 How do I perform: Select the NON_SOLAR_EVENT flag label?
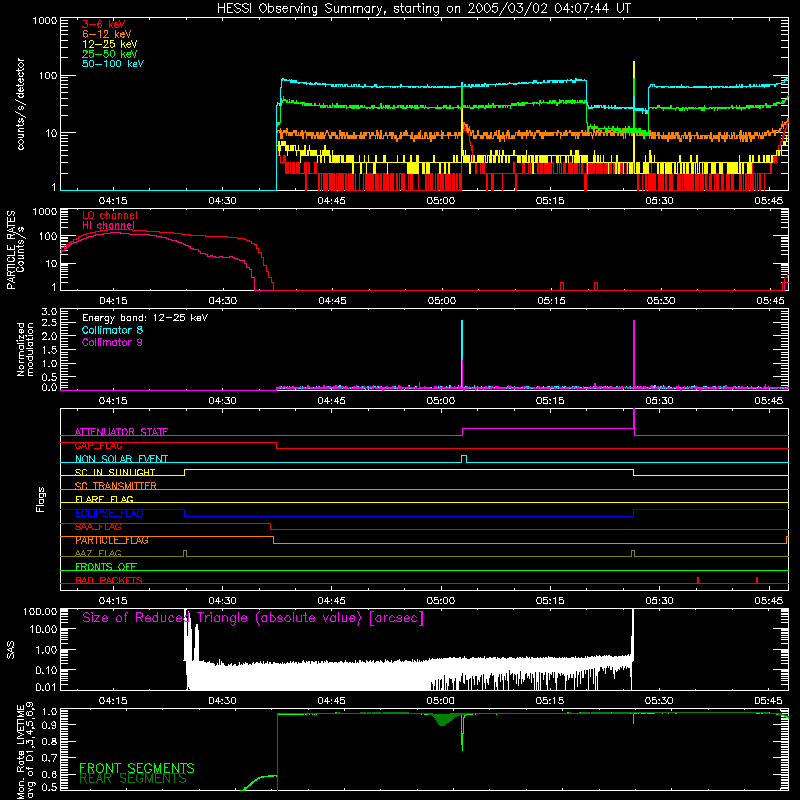point(121,459)
